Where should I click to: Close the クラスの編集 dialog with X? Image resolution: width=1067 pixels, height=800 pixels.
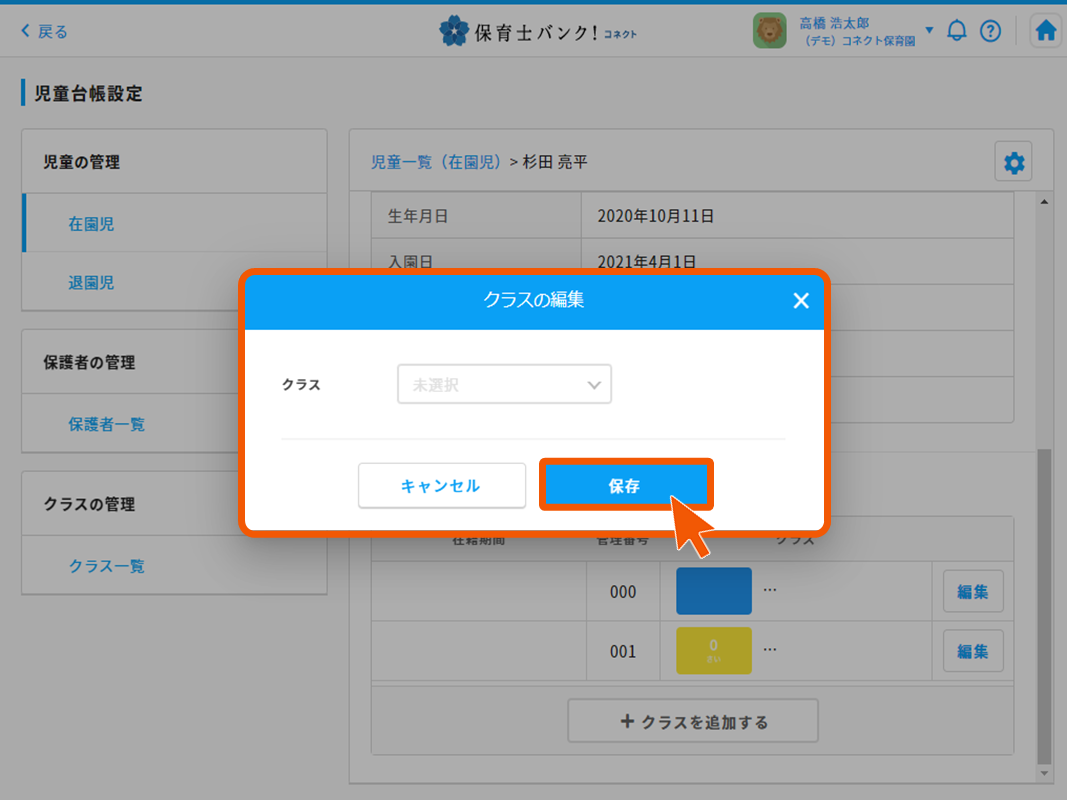click(801, 301)
